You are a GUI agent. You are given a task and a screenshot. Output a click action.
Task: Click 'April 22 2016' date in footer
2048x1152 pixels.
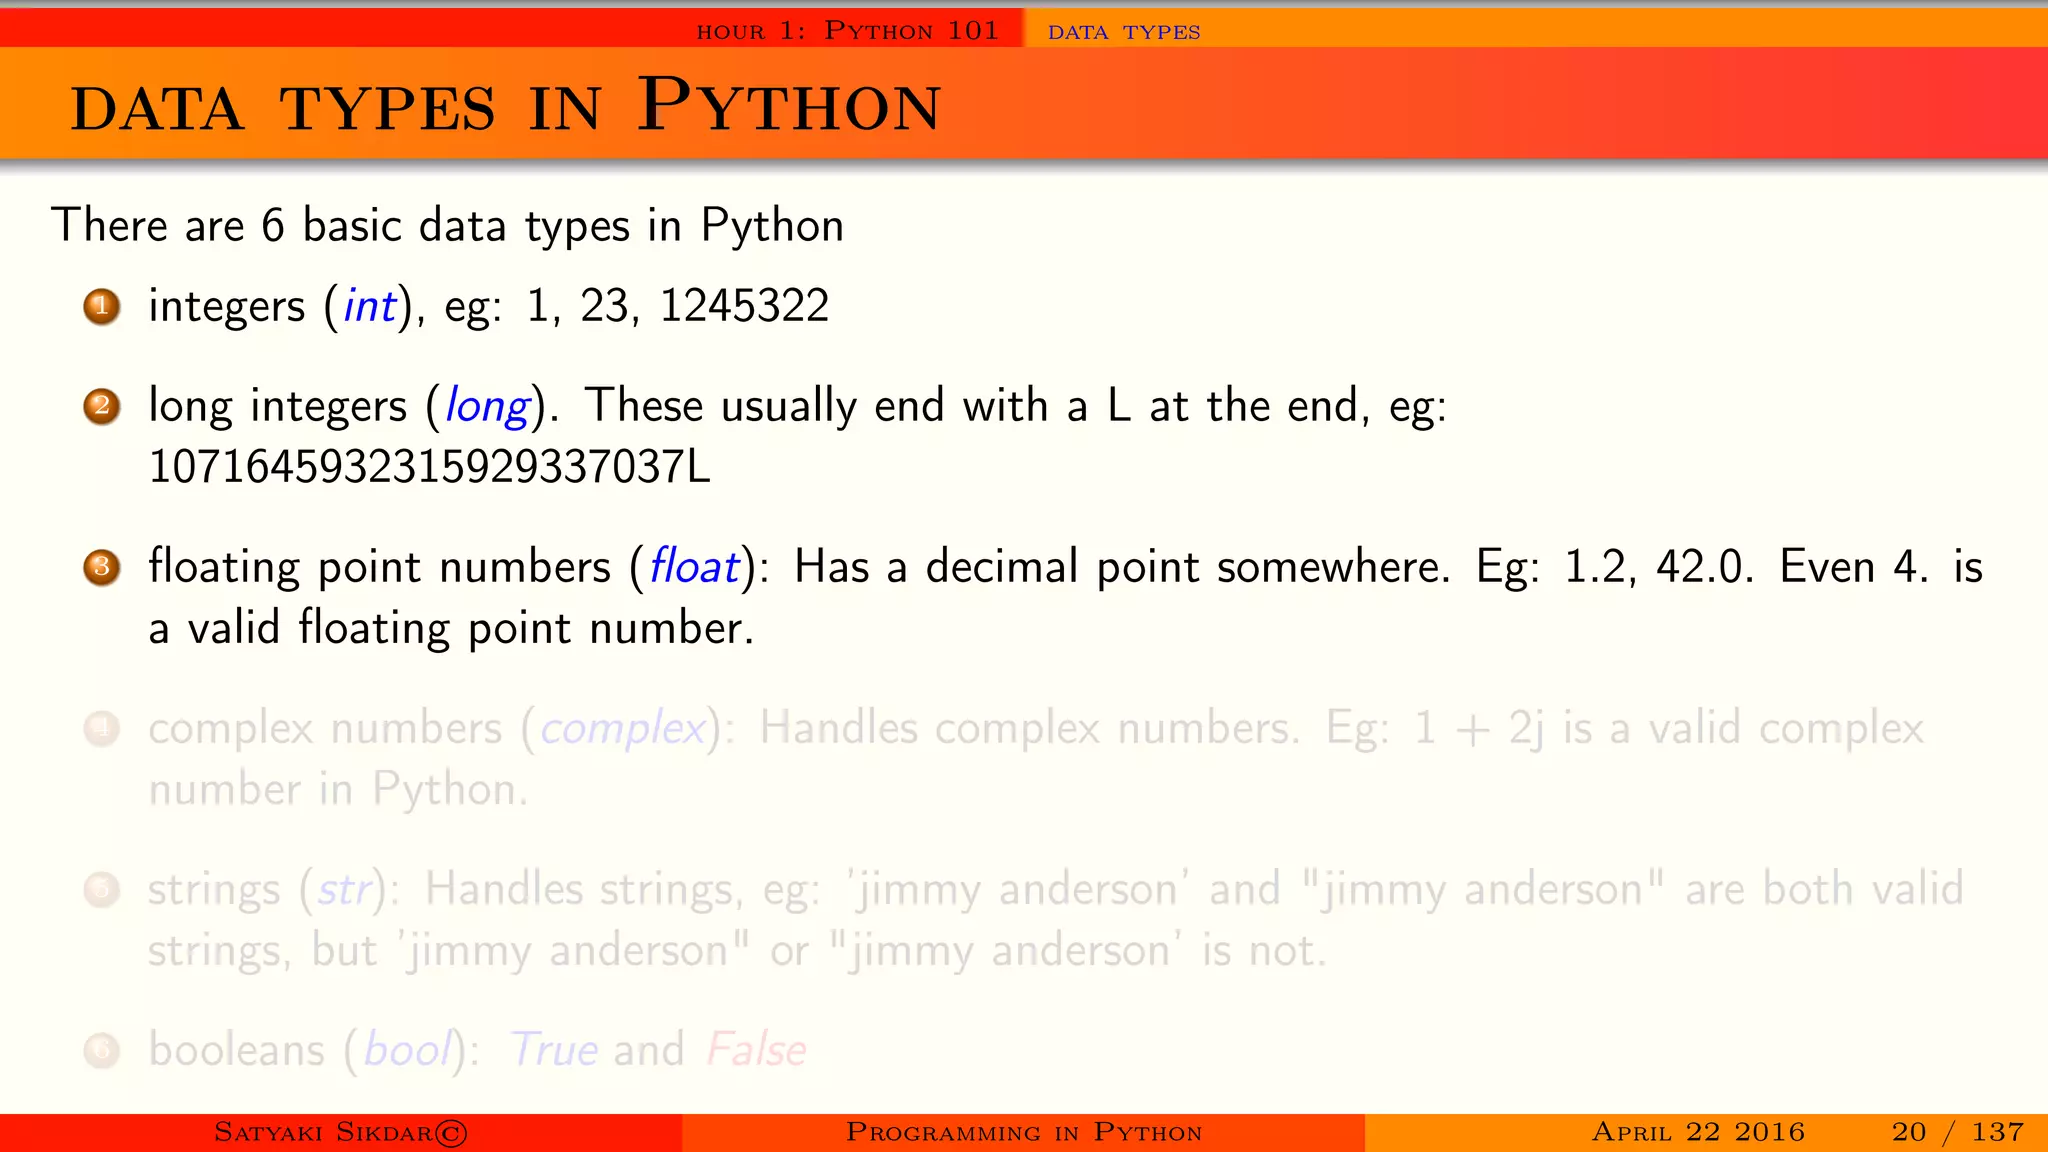1698,1132
